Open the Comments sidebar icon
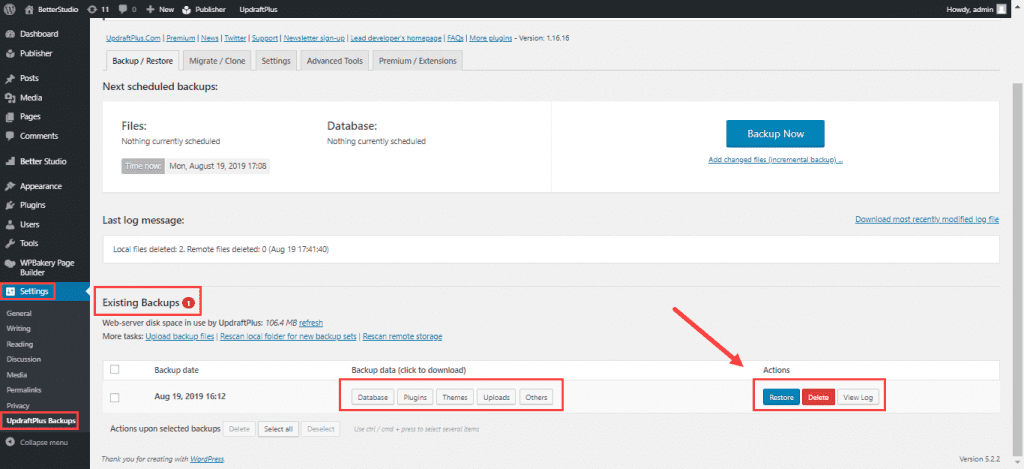This screenshot has height=469, width=1024. [10, 136]
